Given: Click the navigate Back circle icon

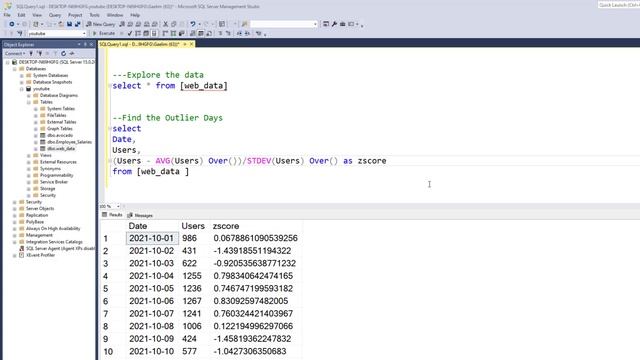Looking at the screenshot, I should (x=12, y=24).
